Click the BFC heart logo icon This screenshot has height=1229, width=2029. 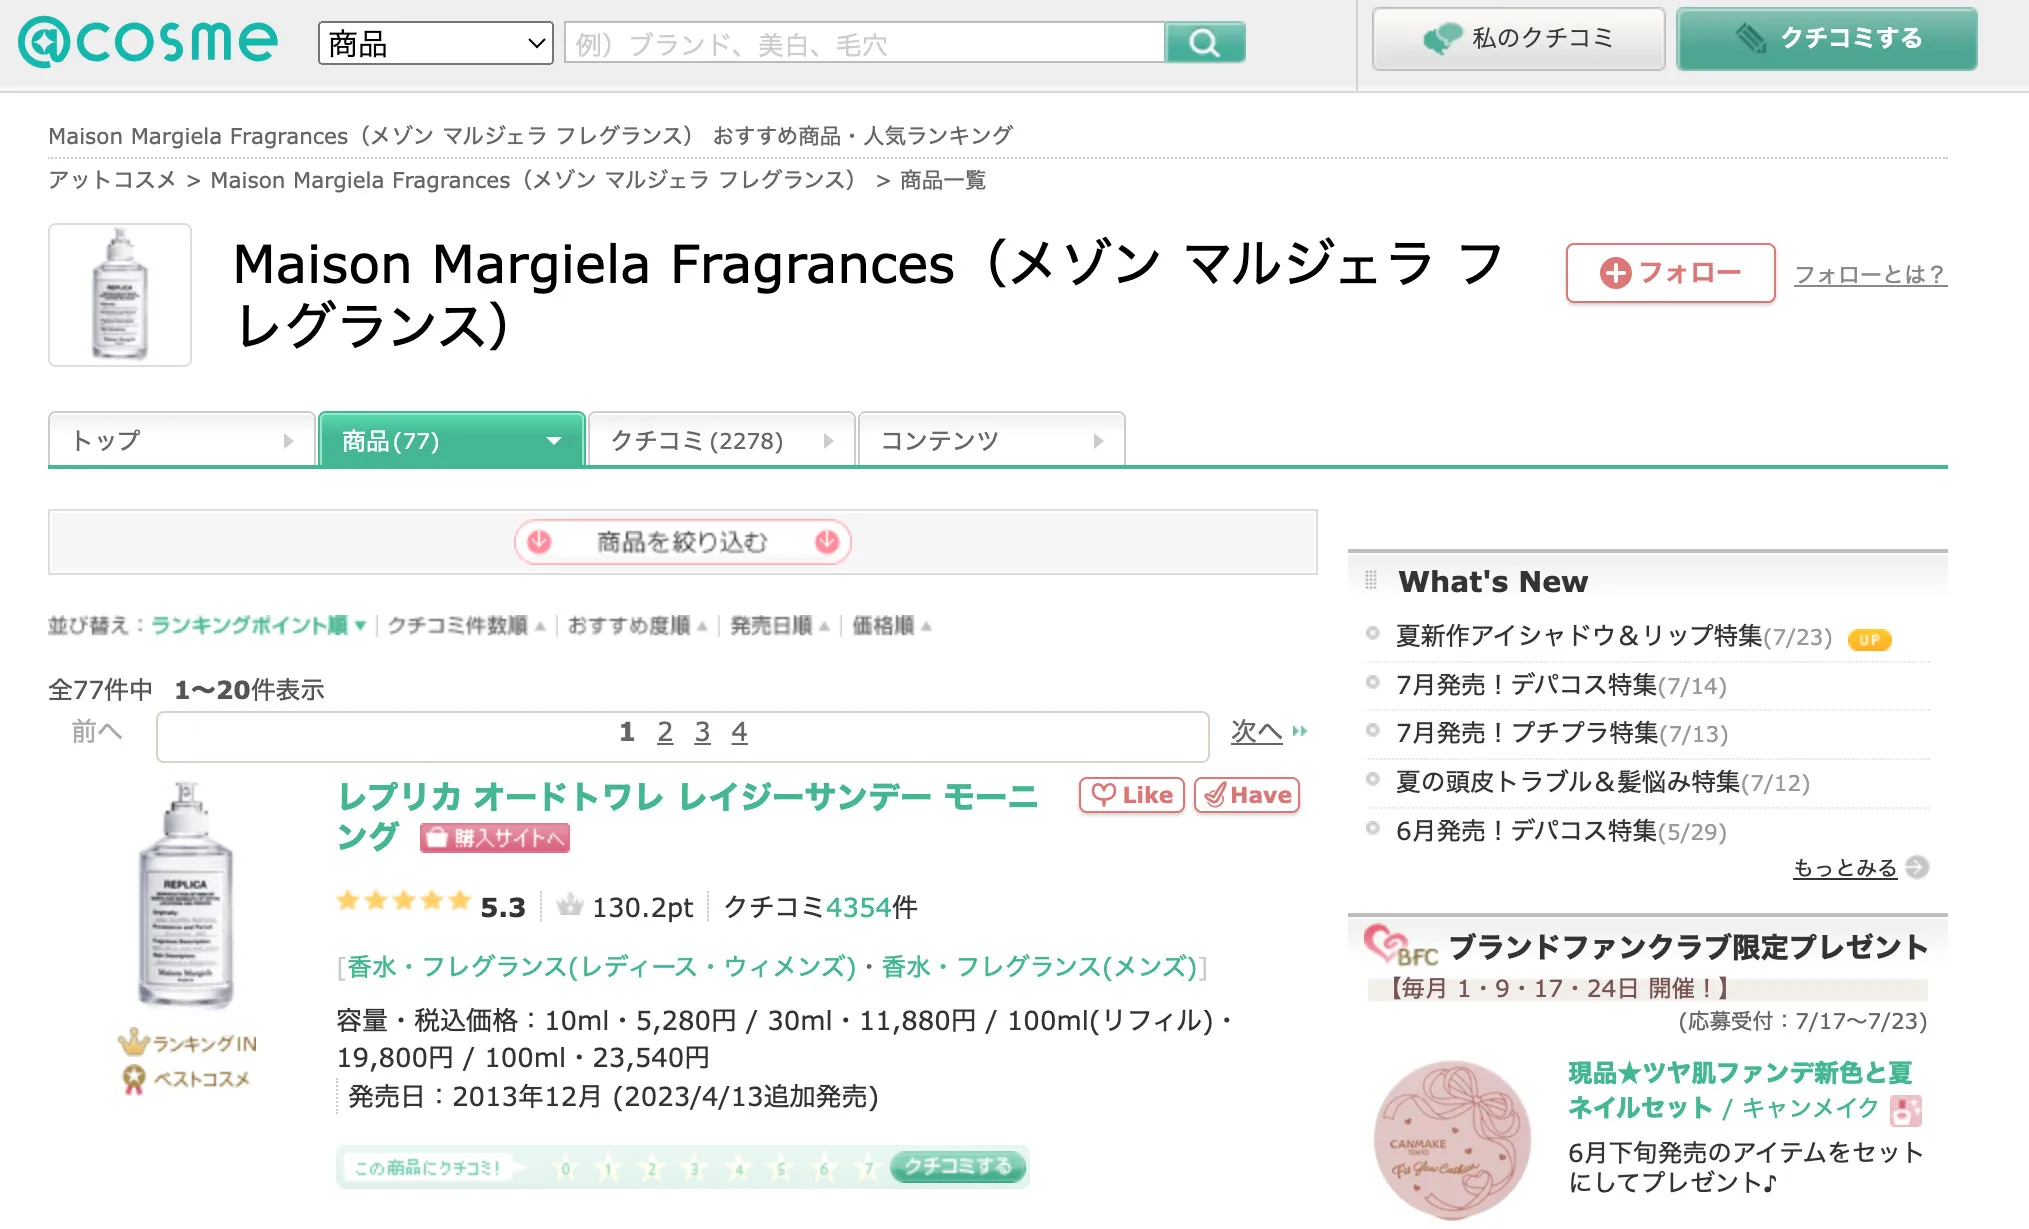[x=1400, y=945]
